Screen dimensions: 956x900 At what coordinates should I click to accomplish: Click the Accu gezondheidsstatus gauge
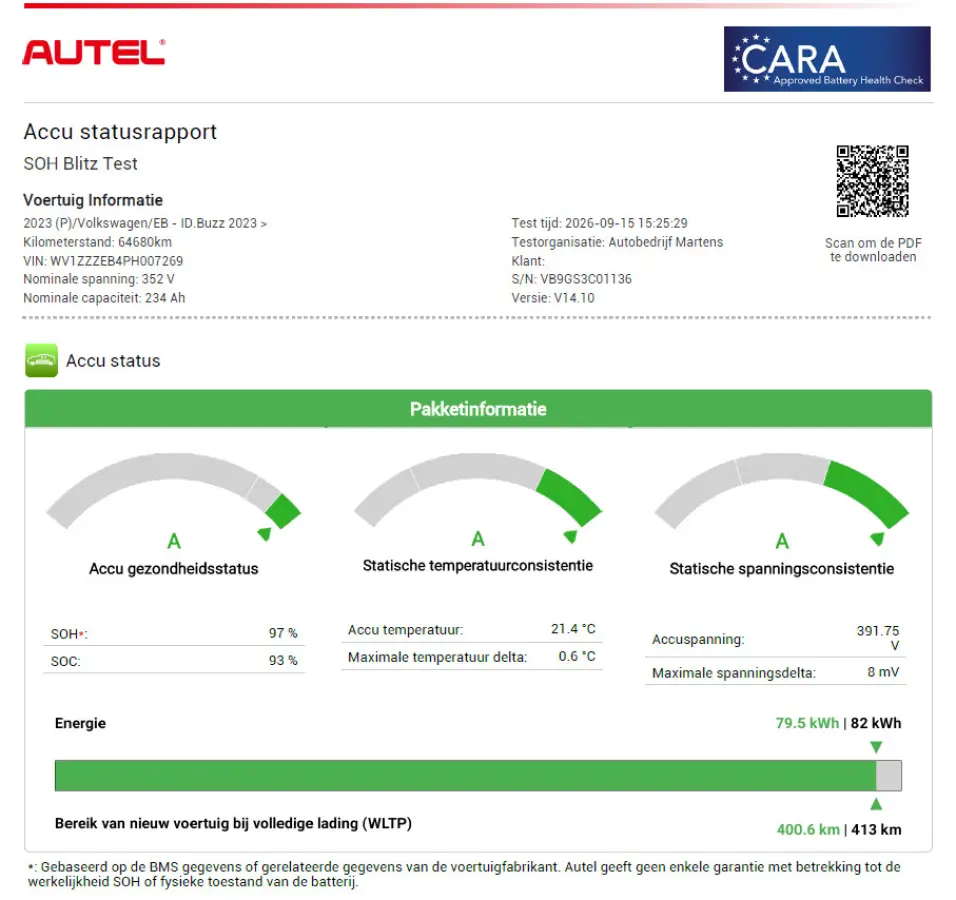[x=174, y=491]
